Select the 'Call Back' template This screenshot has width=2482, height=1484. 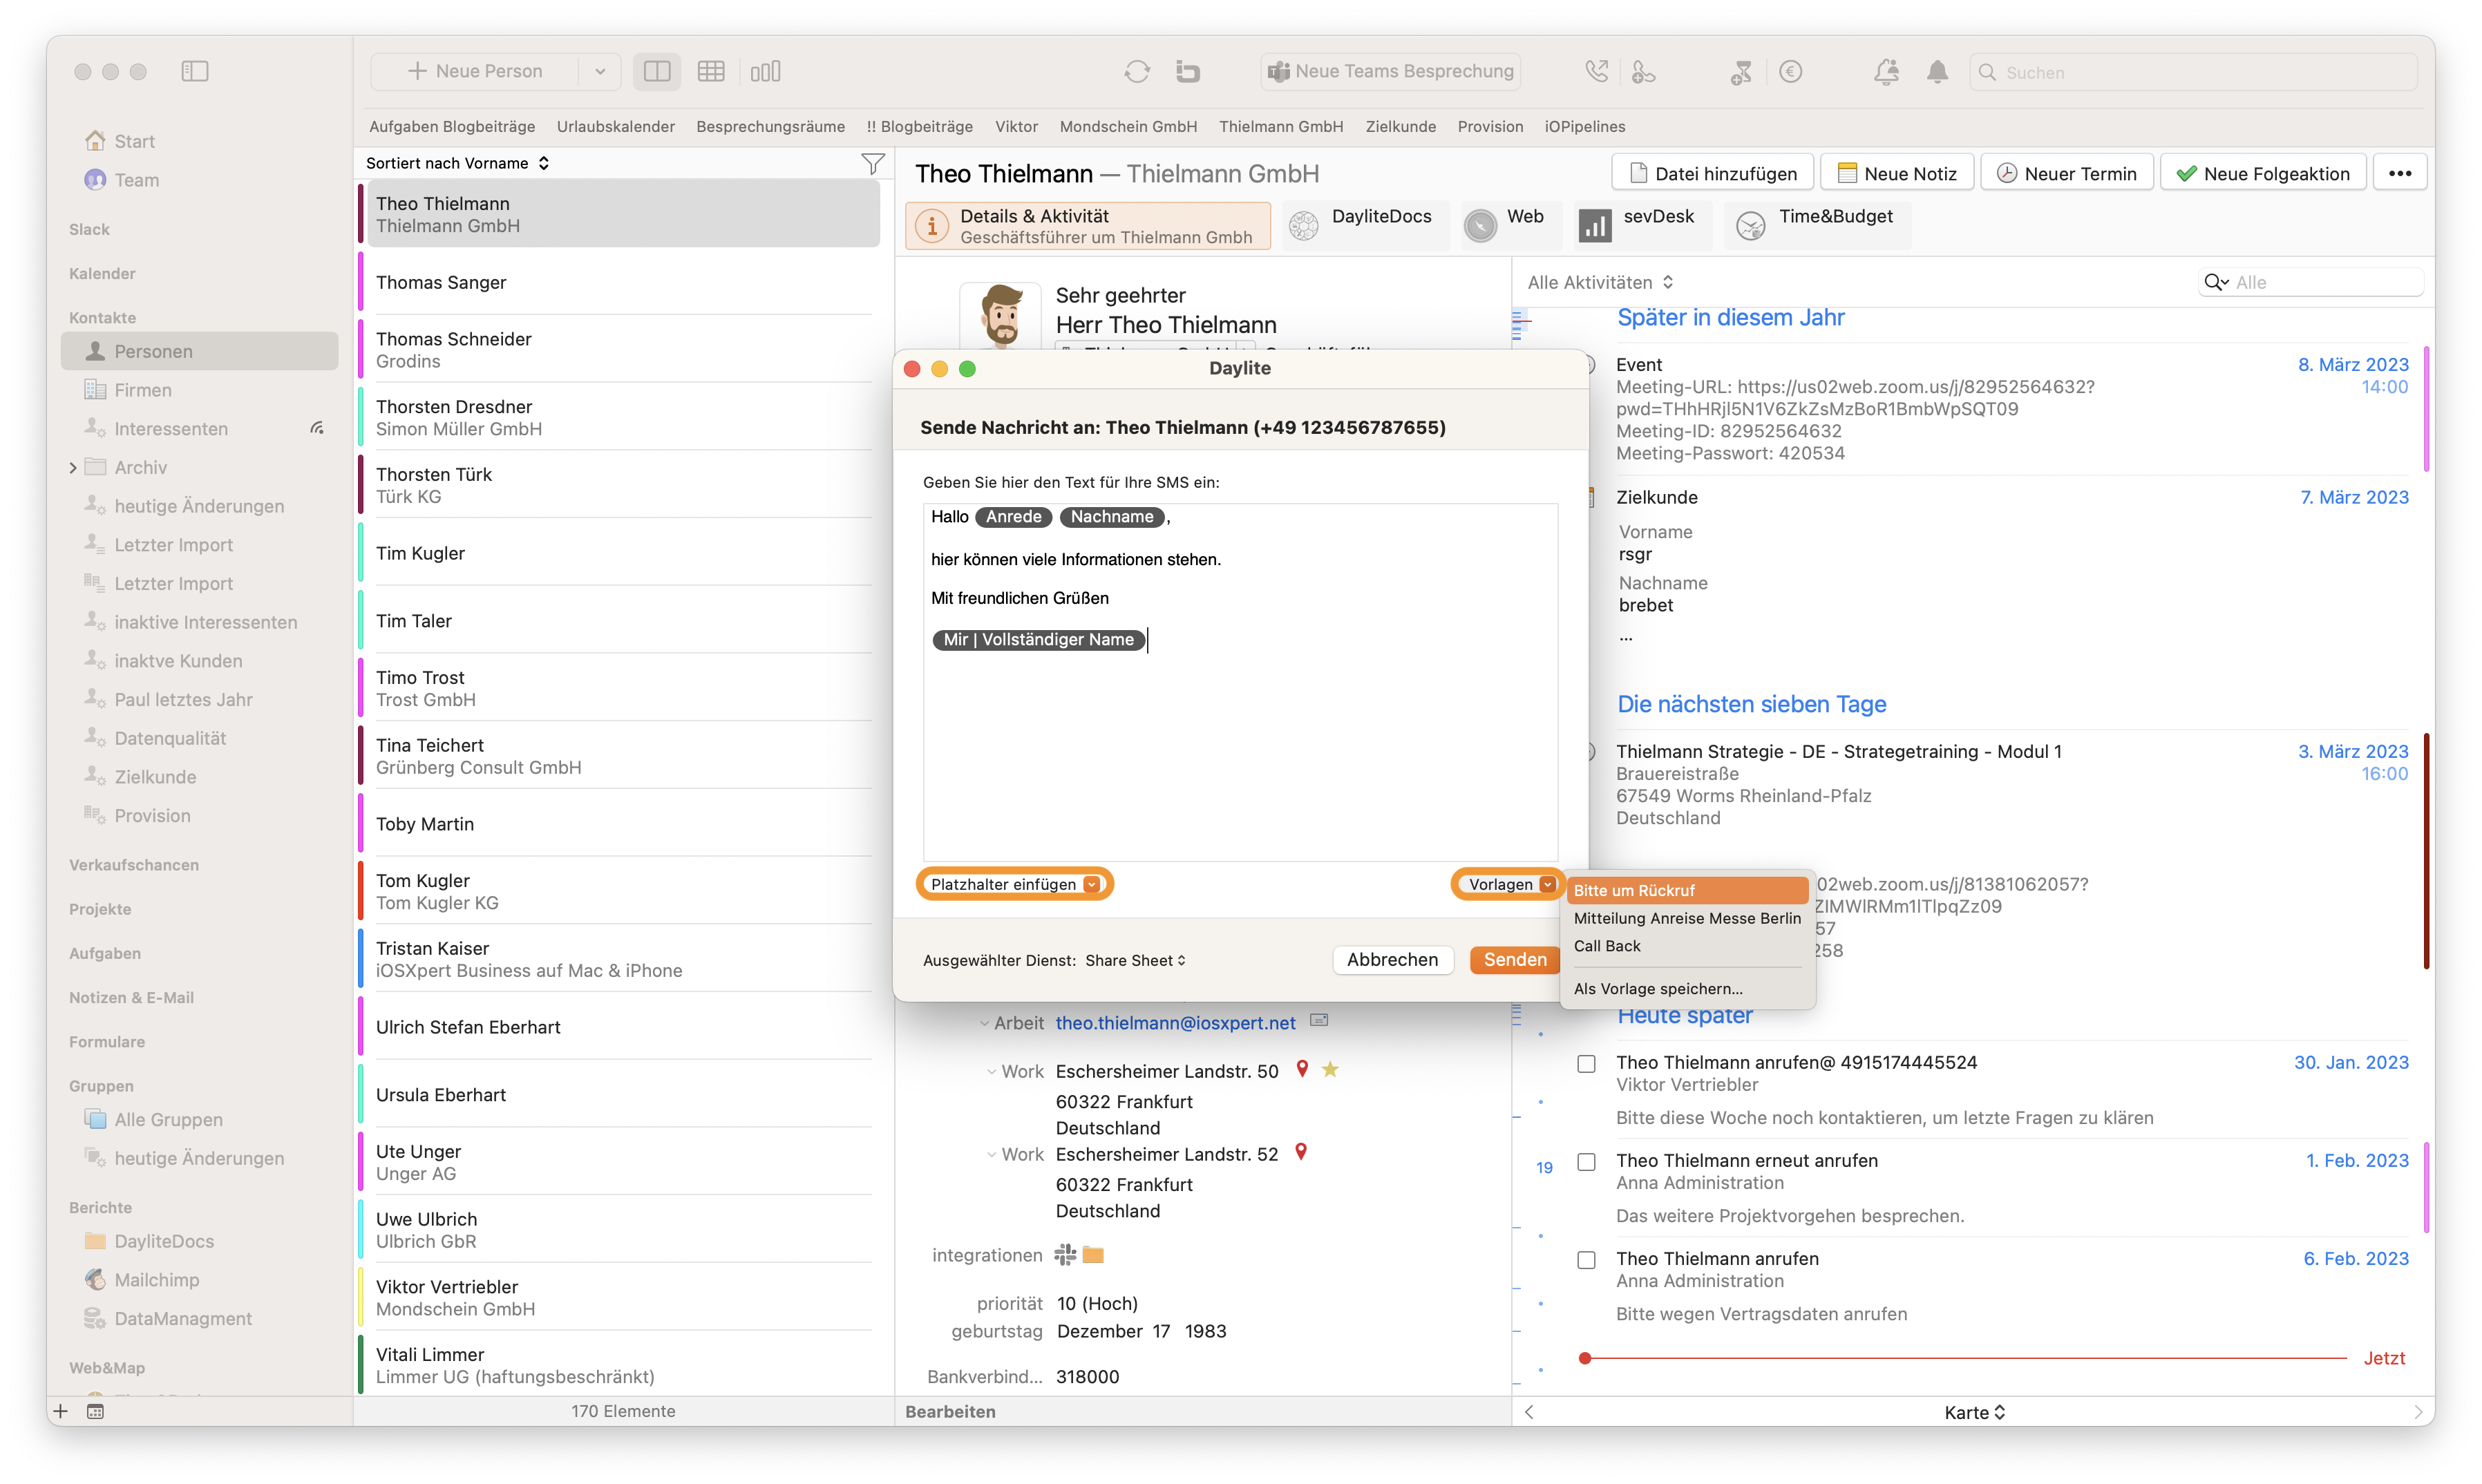[1686, 946]
